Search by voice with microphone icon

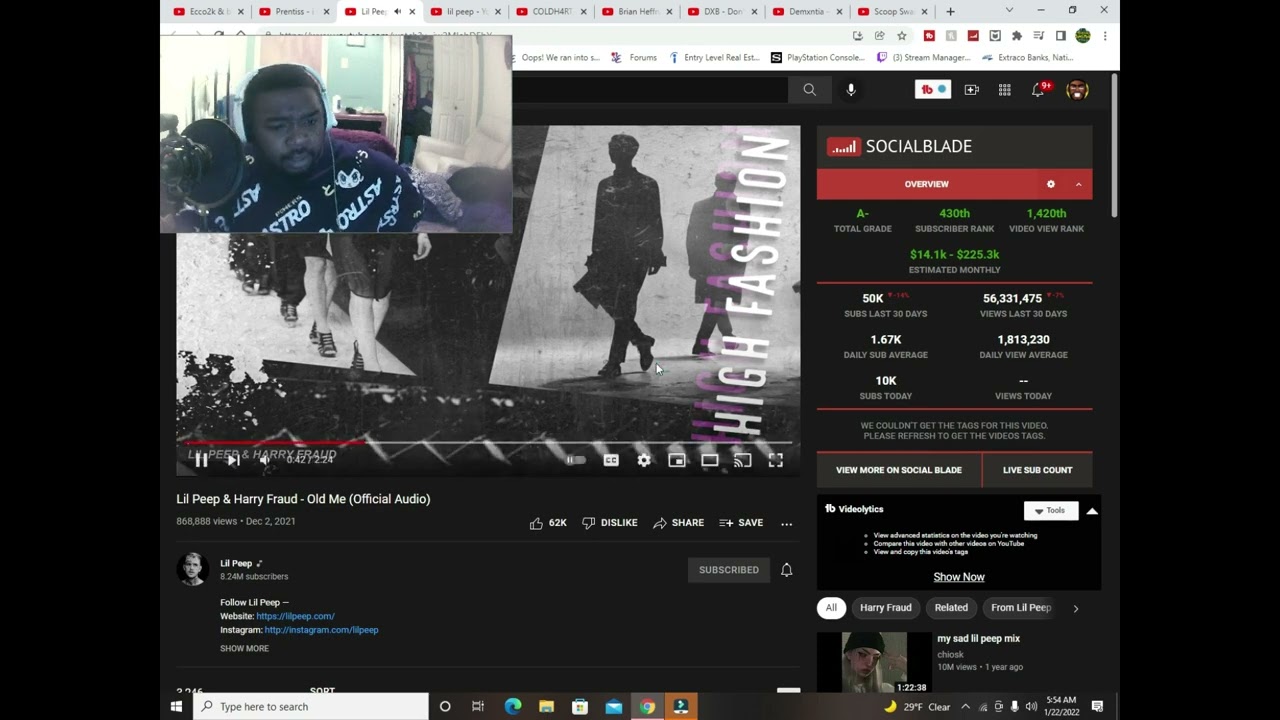(851, 90)
